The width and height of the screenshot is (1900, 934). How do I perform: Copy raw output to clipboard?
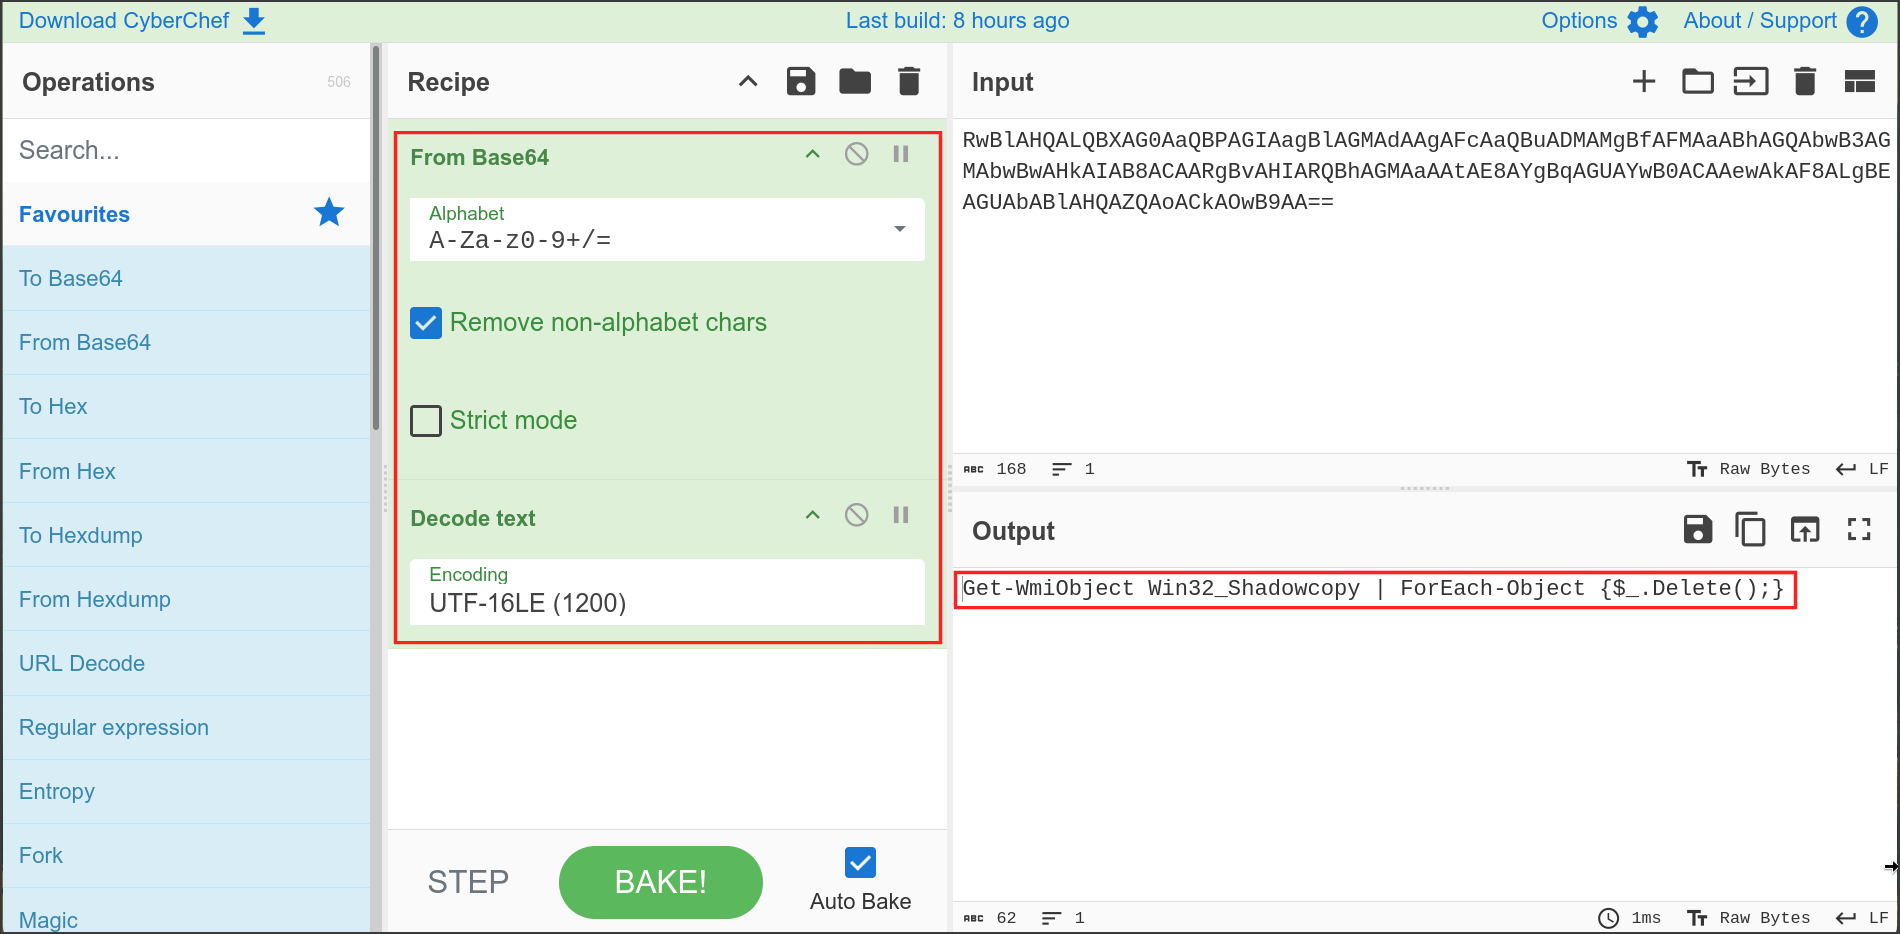(x=1751, y=530)
